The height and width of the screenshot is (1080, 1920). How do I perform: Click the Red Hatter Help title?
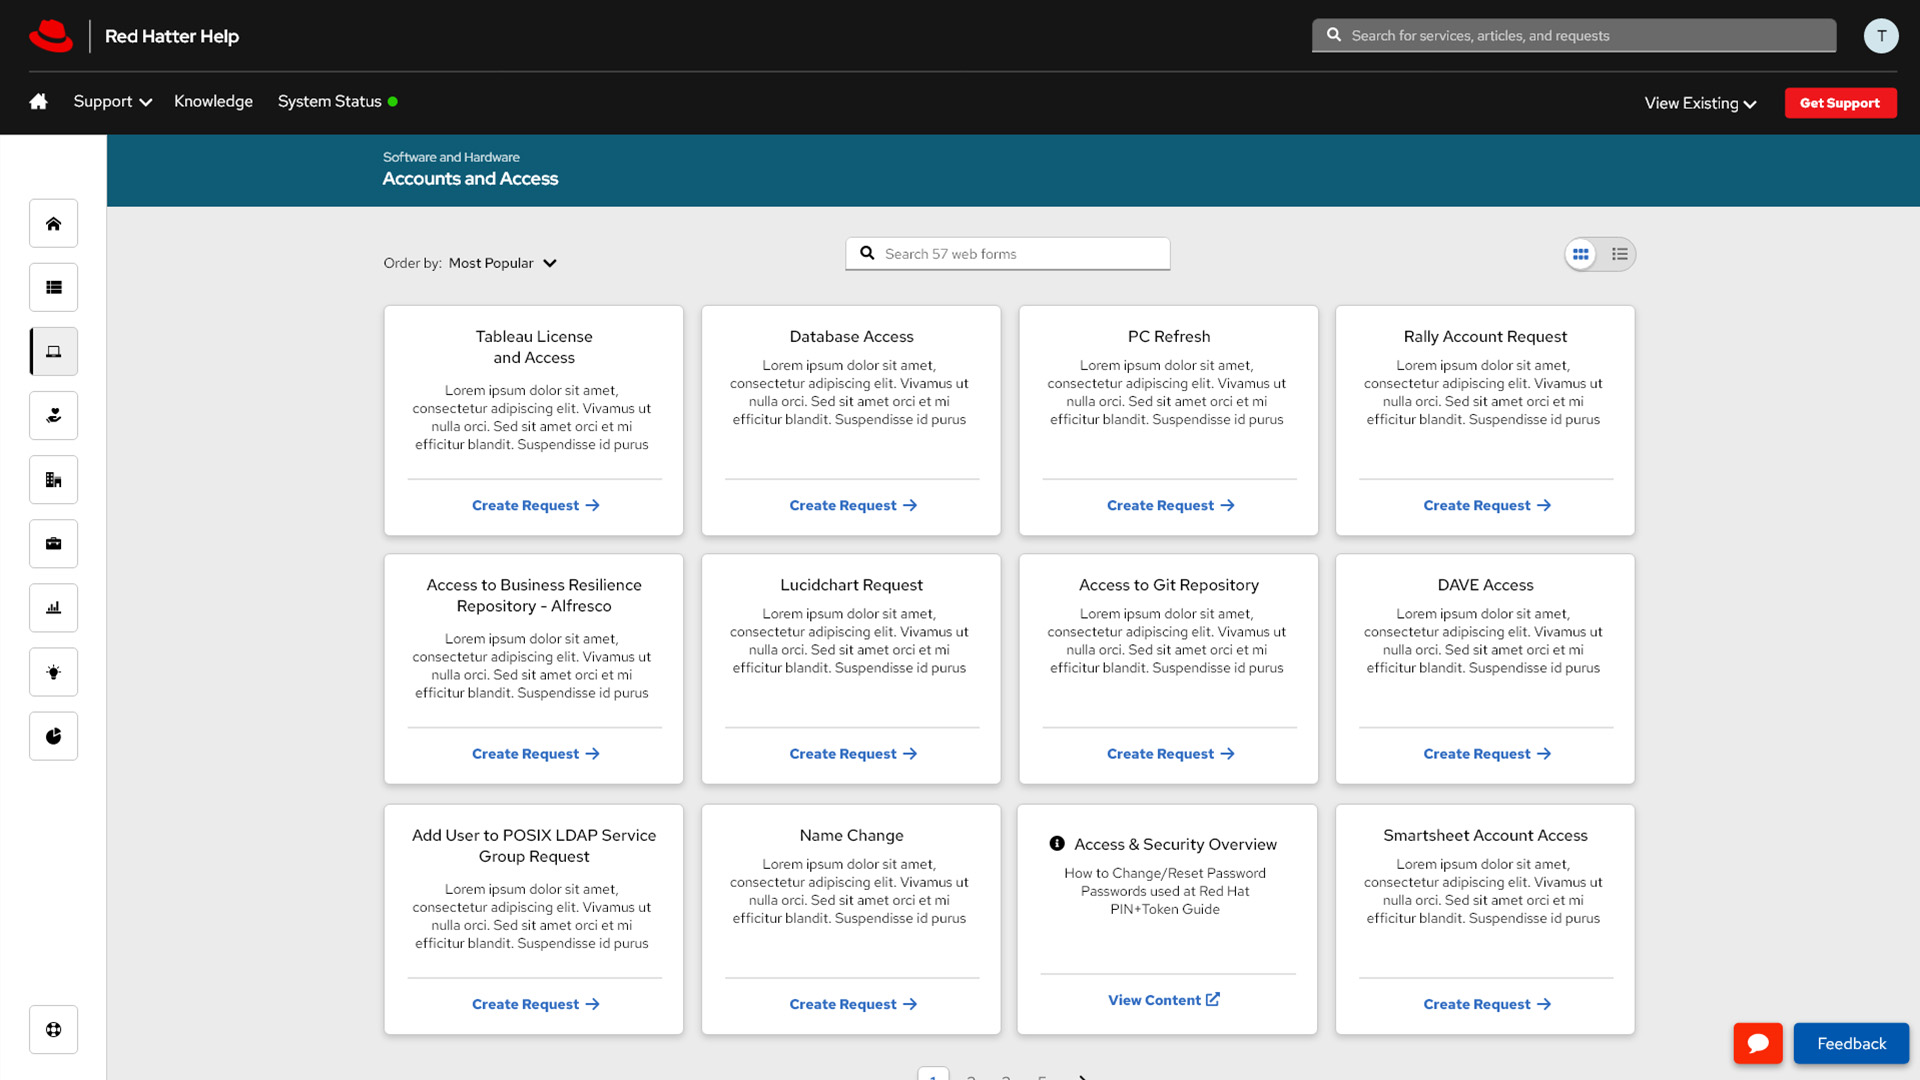172,36
